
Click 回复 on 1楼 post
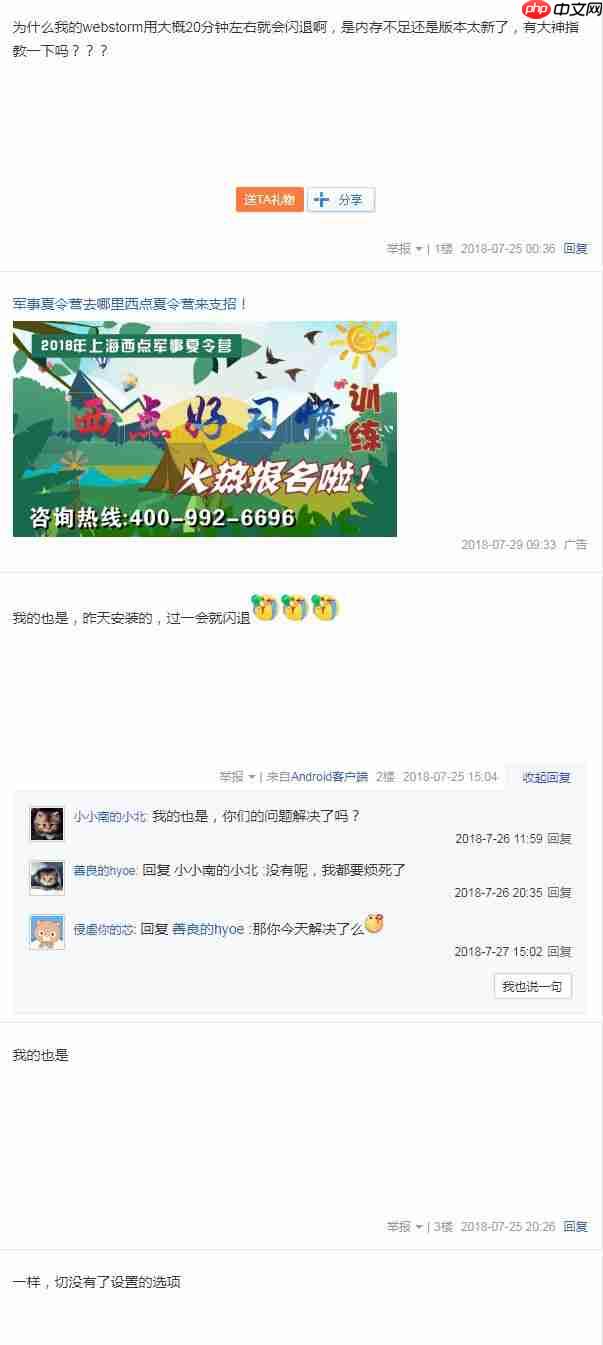click(575, 249)
